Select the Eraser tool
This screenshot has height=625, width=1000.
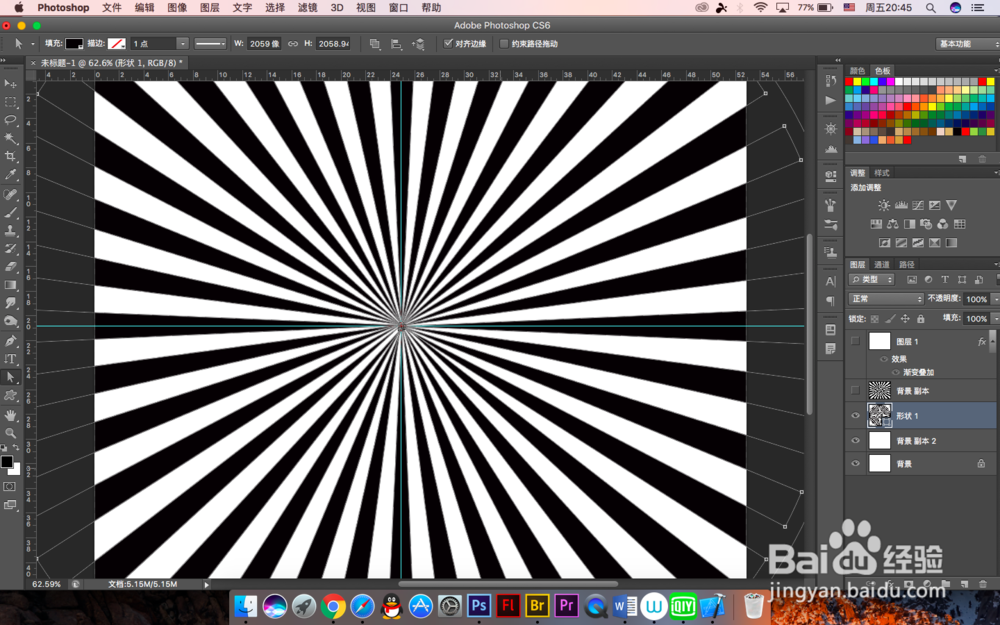10,267
